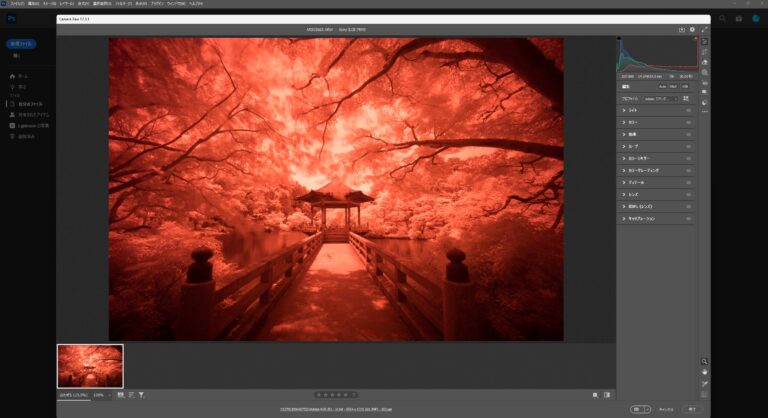Click the filter icon in the filmstrip bar
The height and width of the screenshot is (418, 768).
(142, 395)
